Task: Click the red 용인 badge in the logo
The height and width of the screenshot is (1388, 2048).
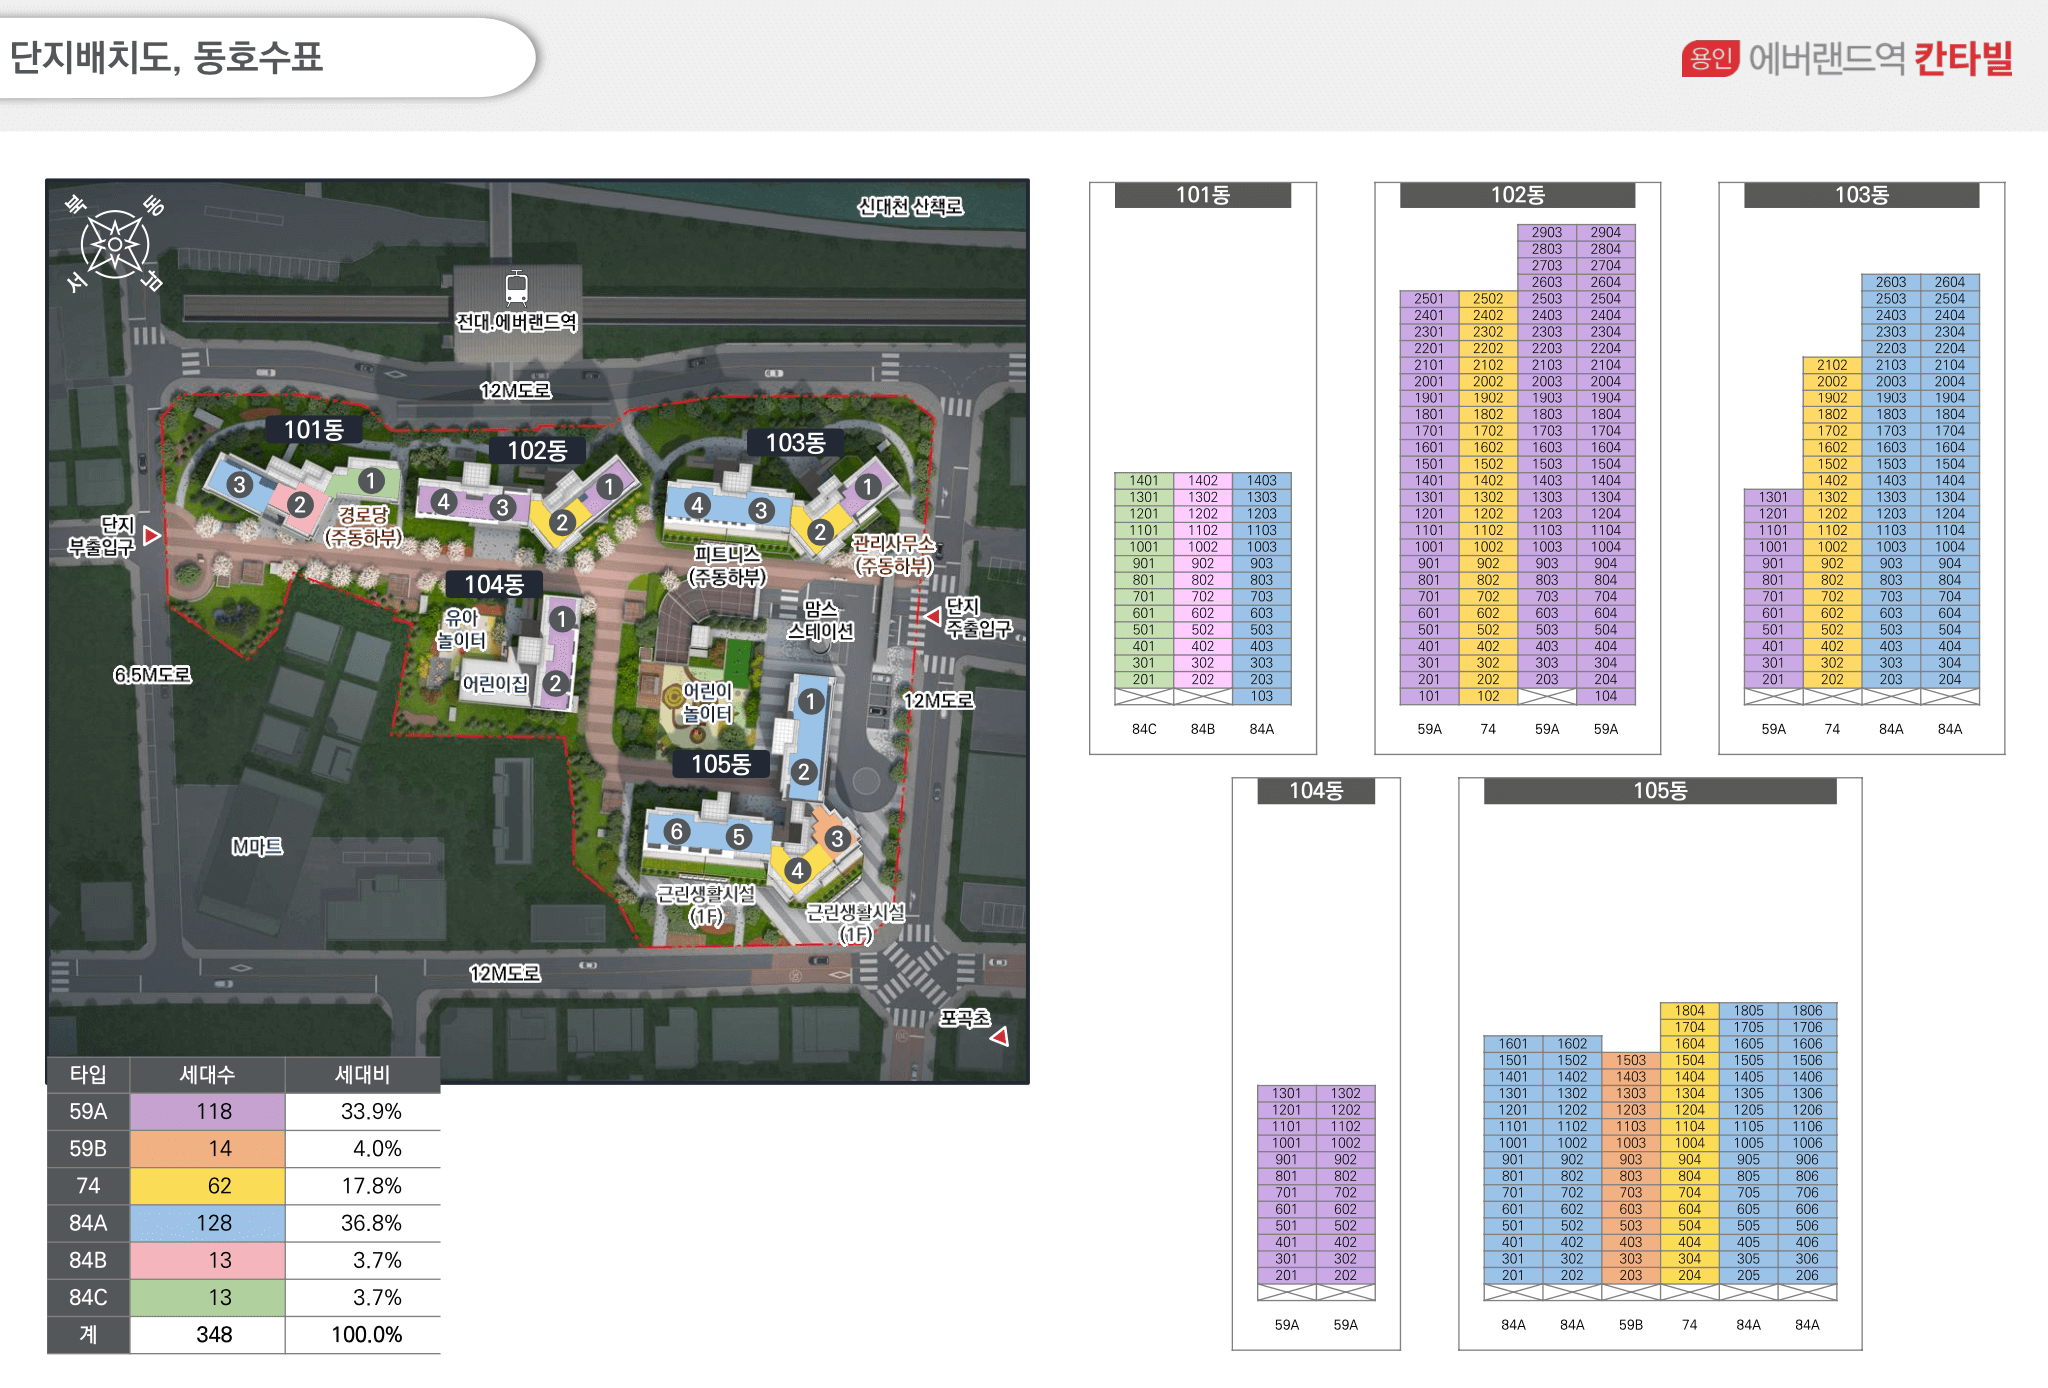Action: 1710,58
